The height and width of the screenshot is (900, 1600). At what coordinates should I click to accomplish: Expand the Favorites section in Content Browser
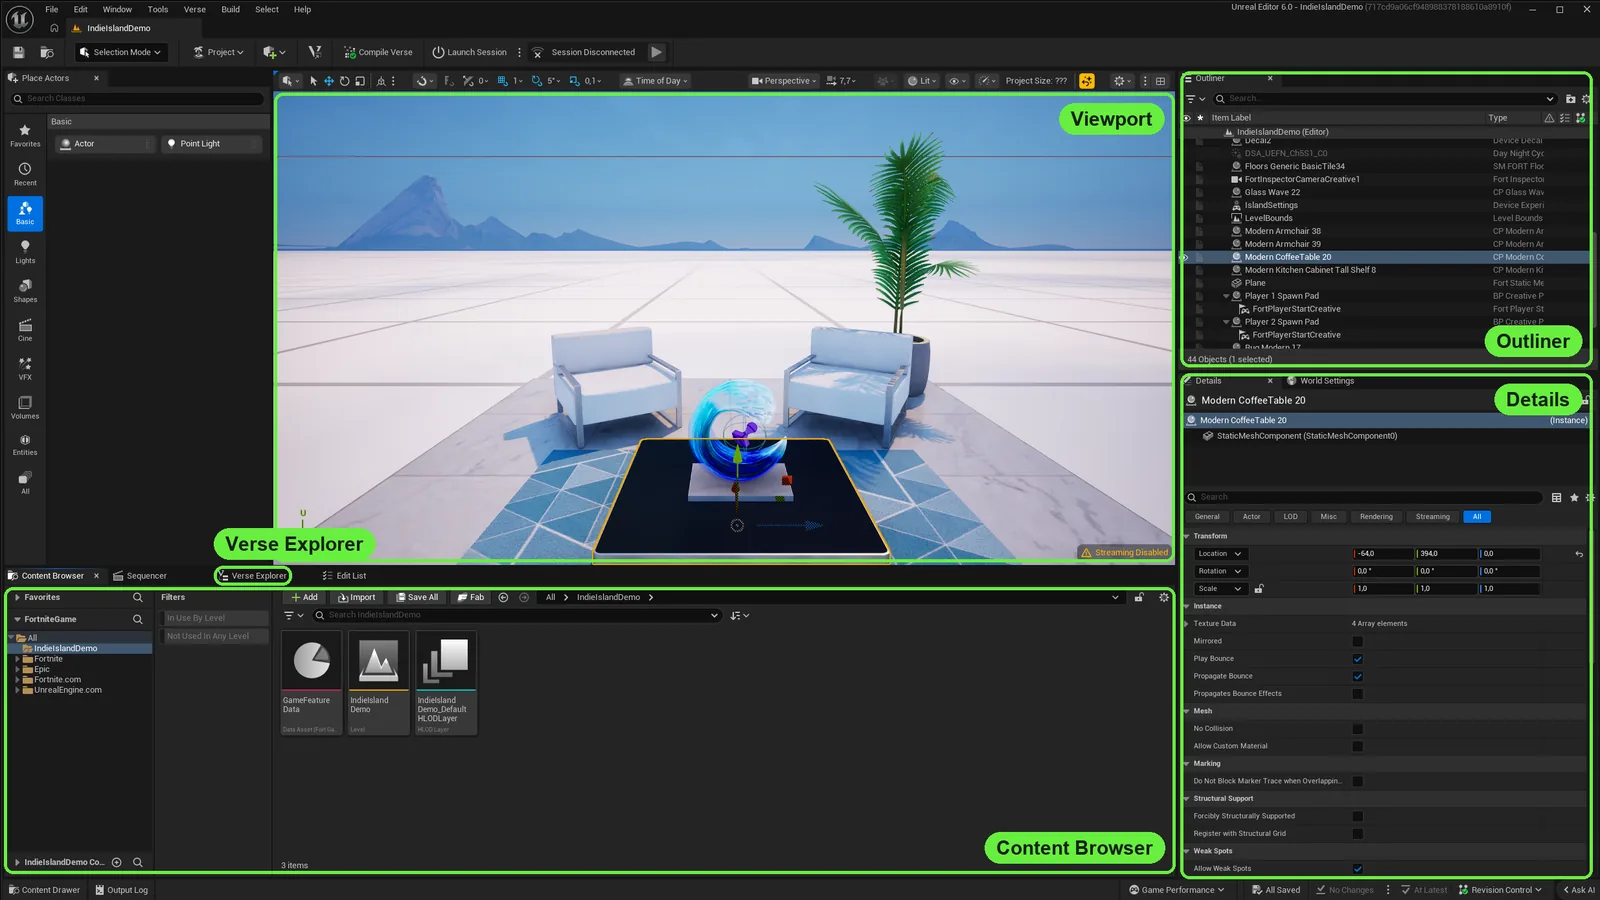[17, 597]
